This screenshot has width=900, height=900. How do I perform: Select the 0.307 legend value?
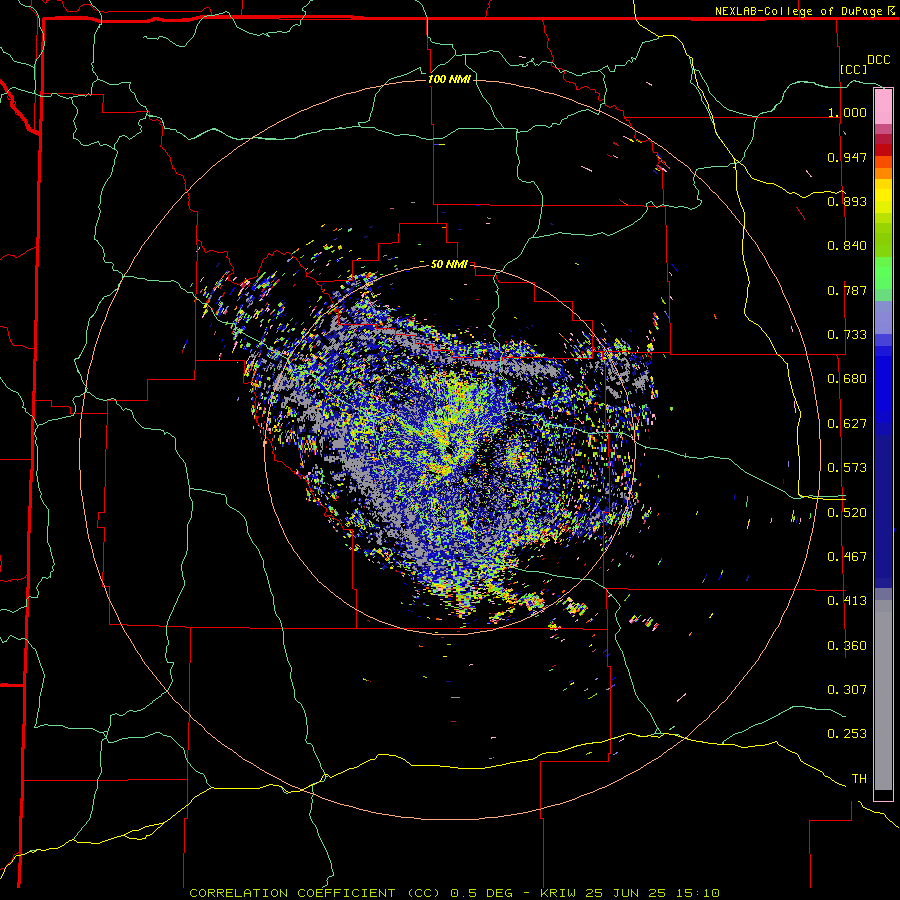coord(847,690)
